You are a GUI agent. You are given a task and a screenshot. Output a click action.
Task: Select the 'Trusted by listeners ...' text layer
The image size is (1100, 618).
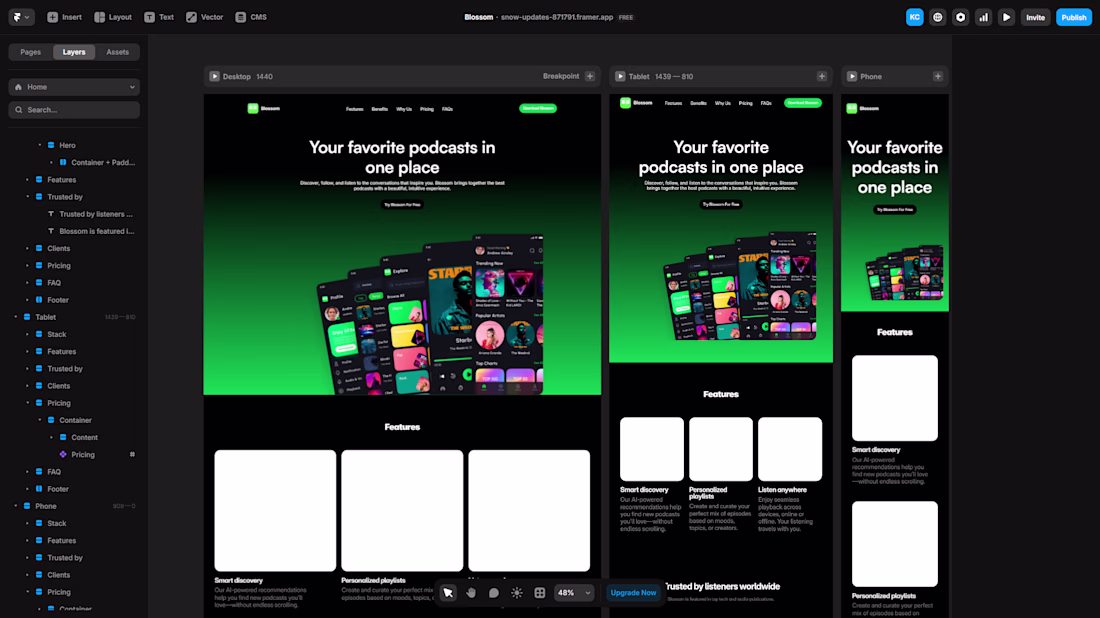pos(95,214)
